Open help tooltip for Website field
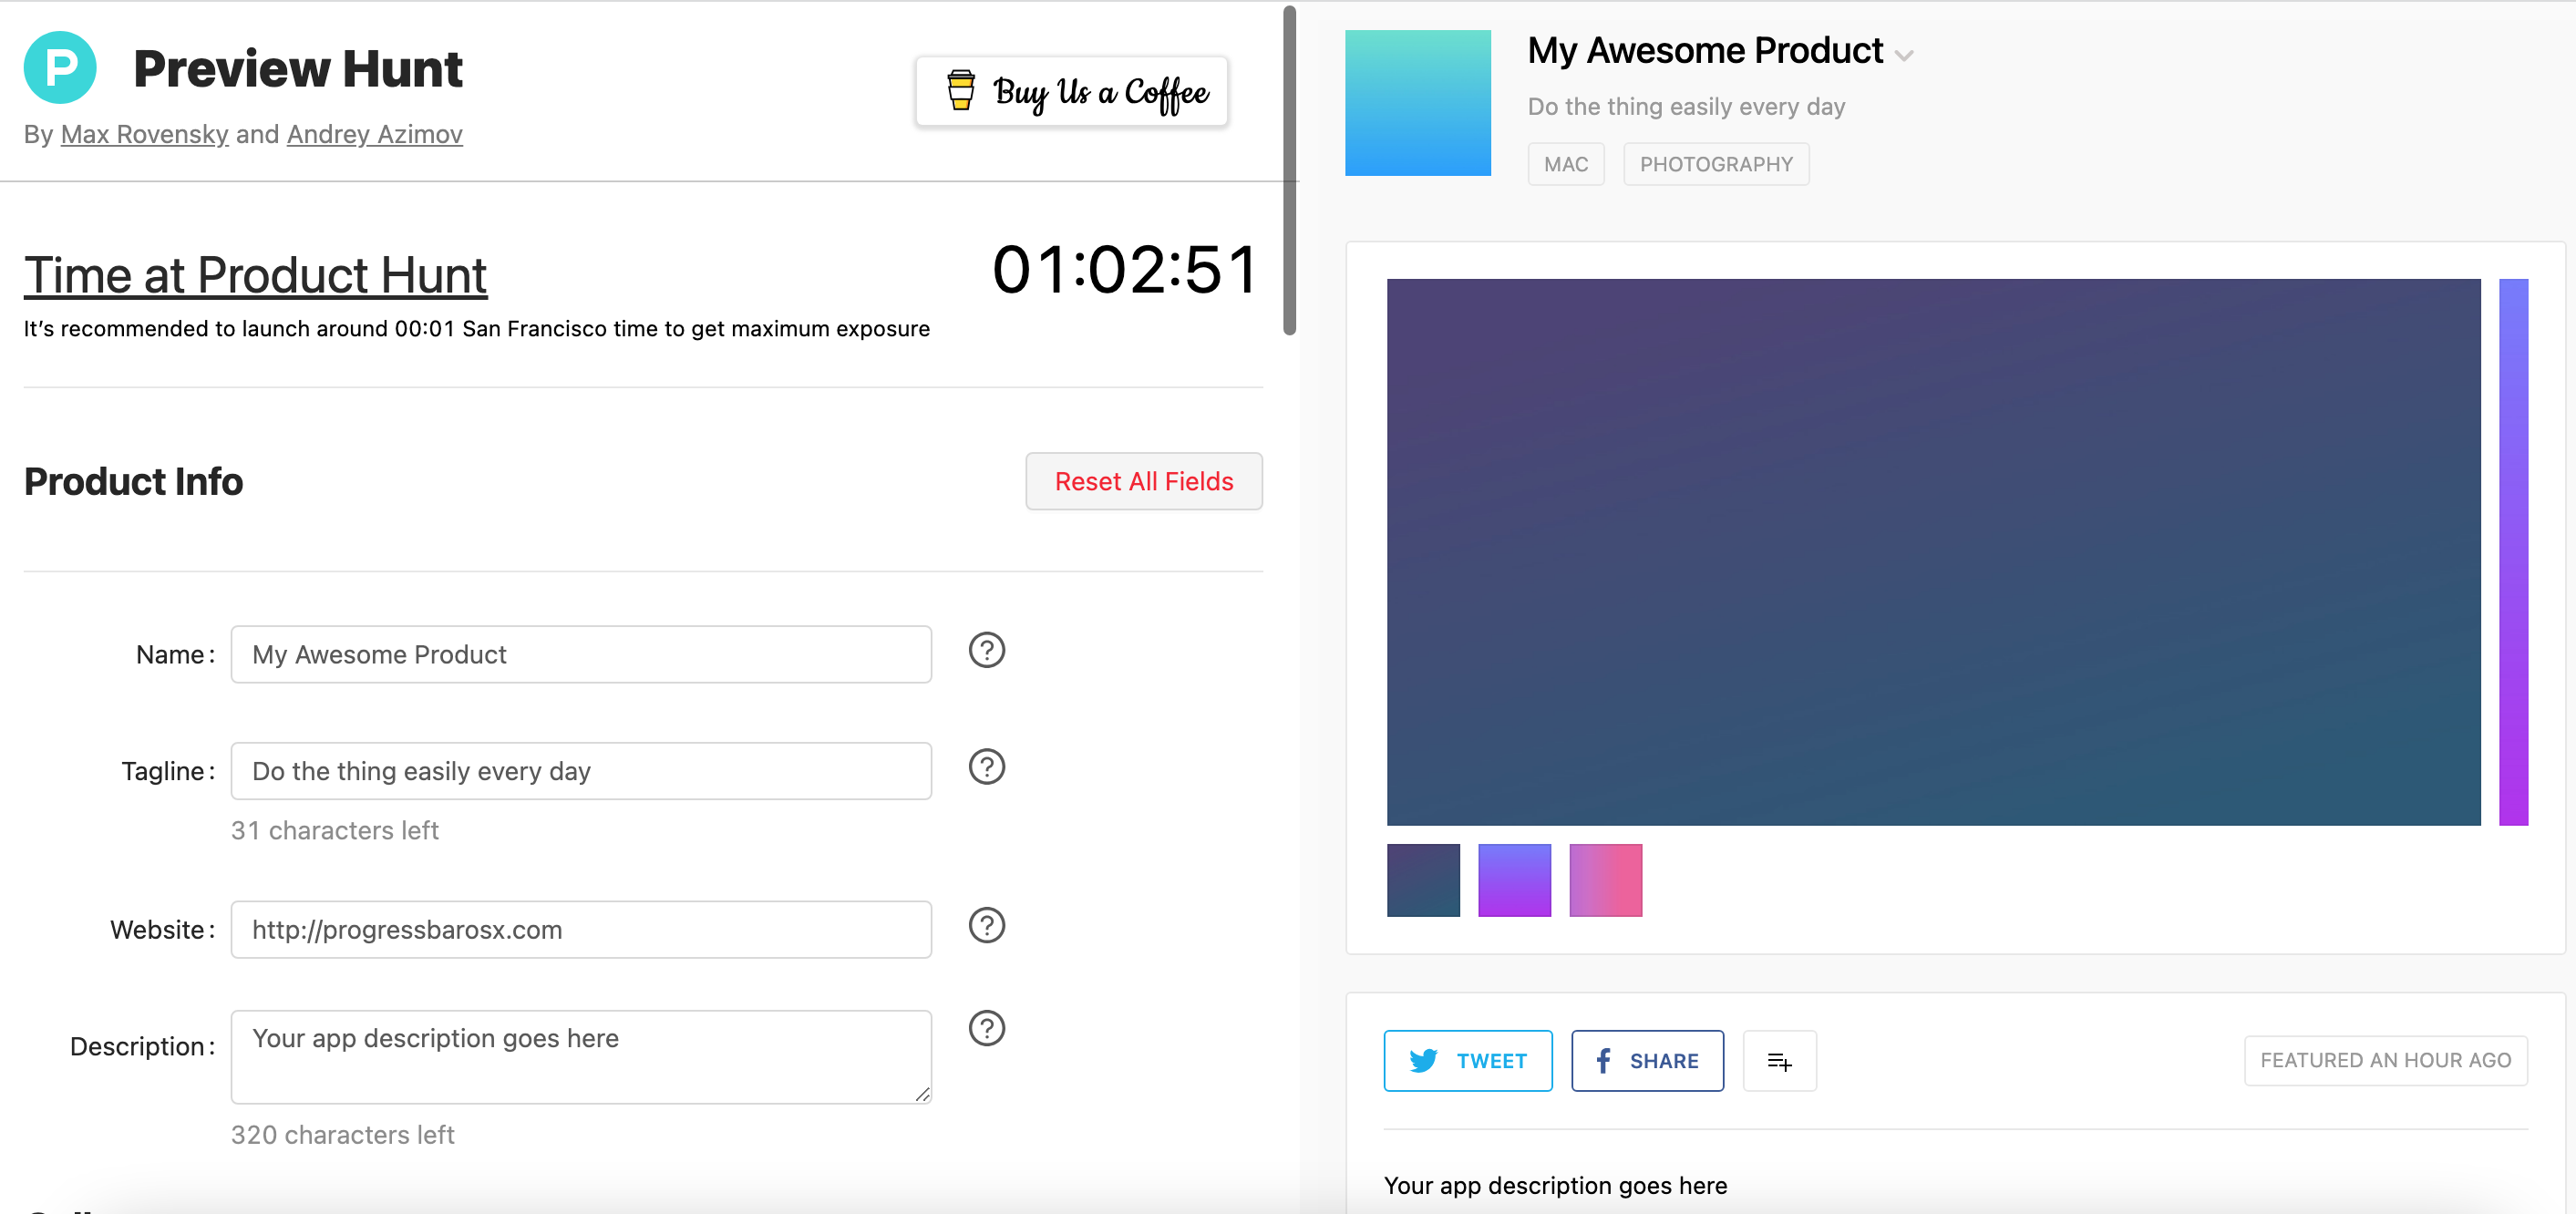 pos(986,926)
